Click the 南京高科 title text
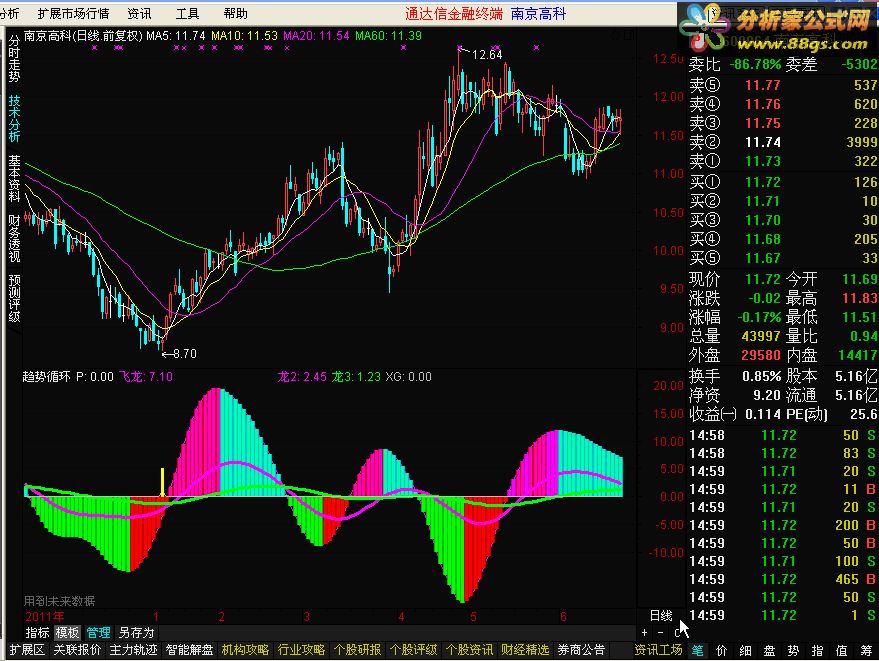 (538, 14)
